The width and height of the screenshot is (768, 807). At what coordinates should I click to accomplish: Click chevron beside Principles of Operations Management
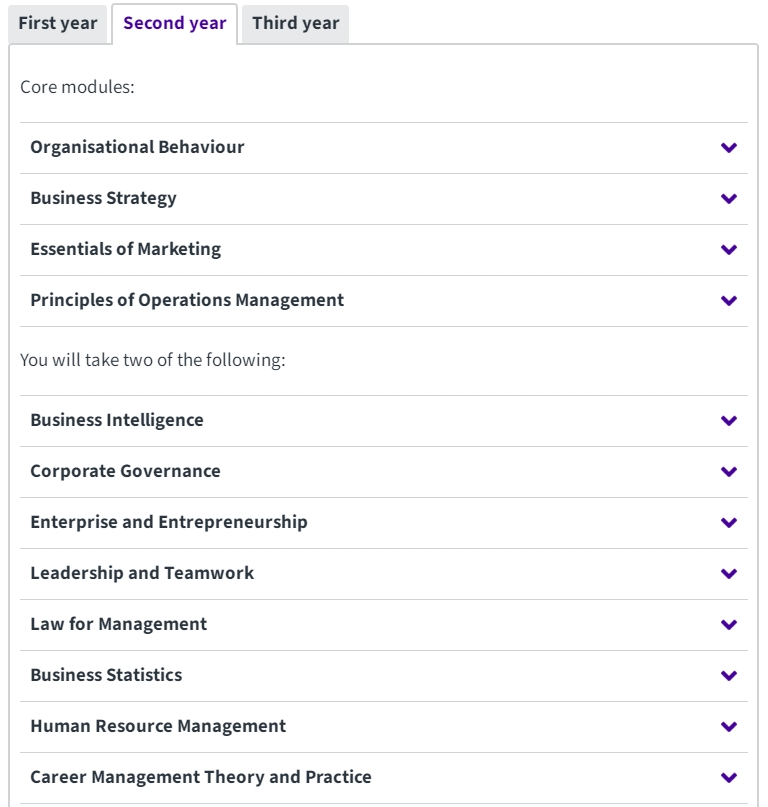pos(729,301)
